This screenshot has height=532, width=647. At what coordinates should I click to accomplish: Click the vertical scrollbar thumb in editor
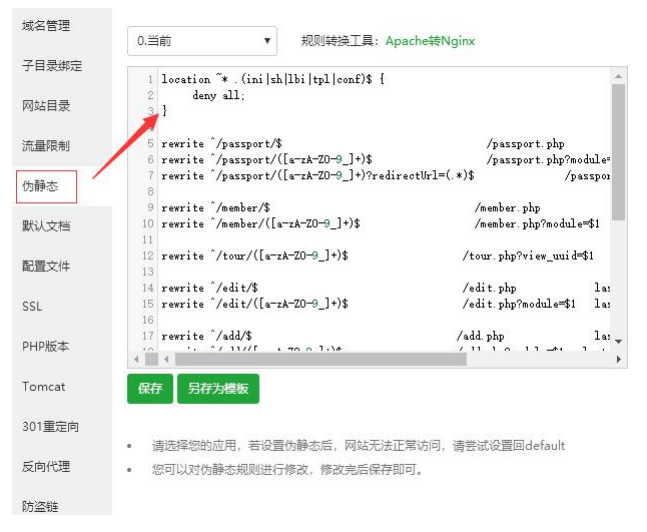pyautogui.click(x=618, y=153)
